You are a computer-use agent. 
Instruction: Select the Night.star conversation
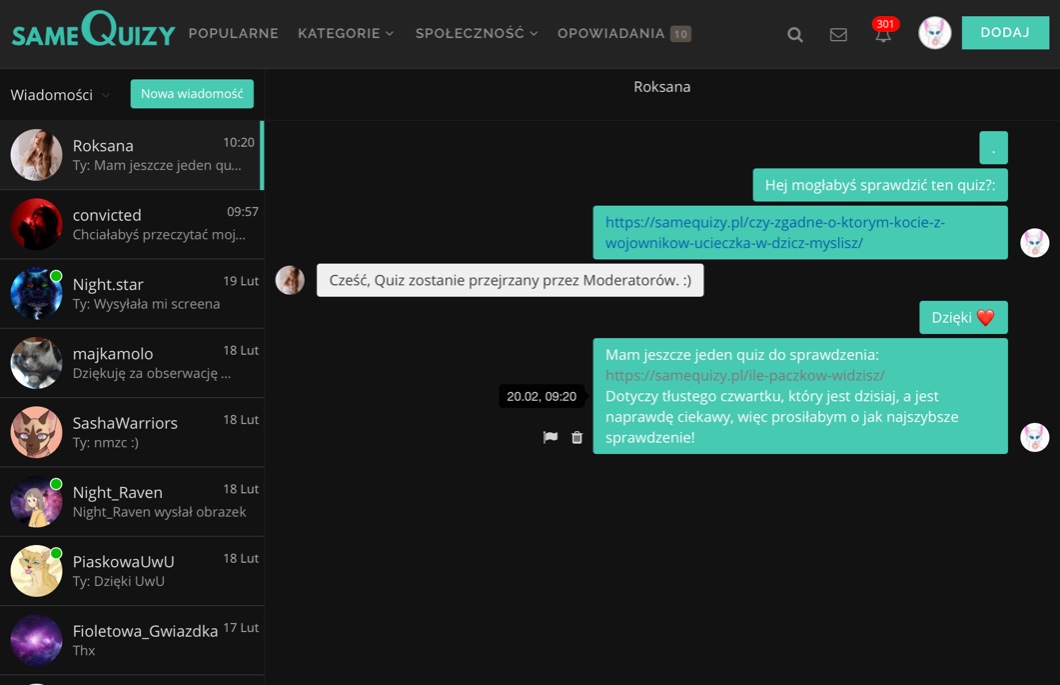coord(131,294)
